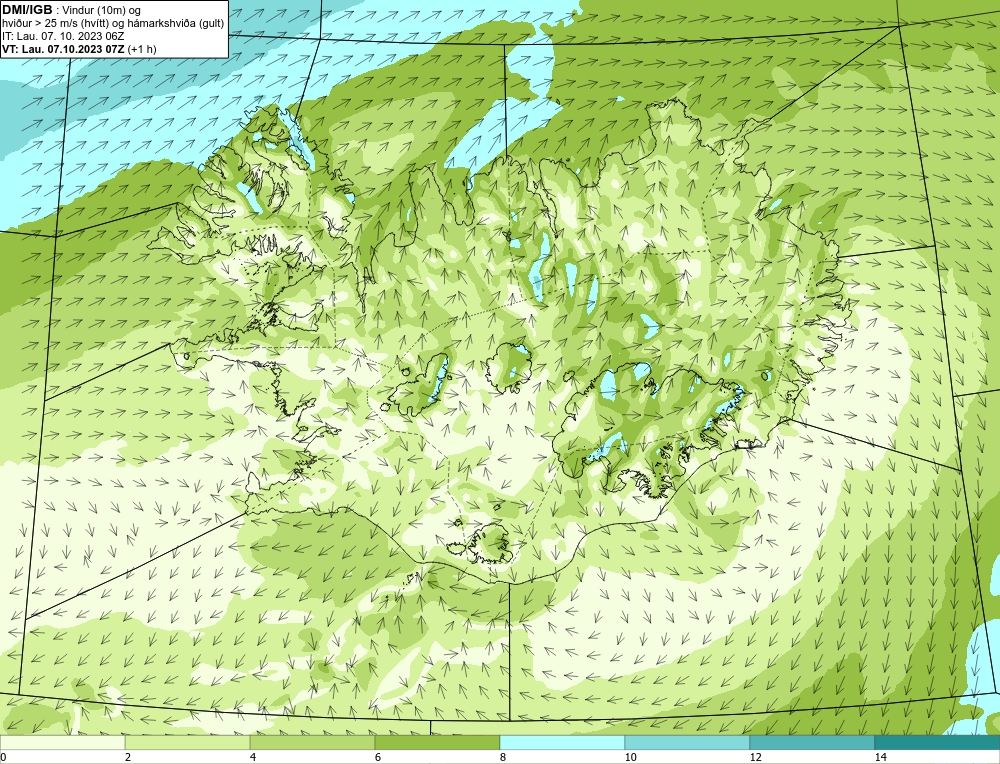Click the '10' scale label
1000x764 pixels.
tap(631, 757)
